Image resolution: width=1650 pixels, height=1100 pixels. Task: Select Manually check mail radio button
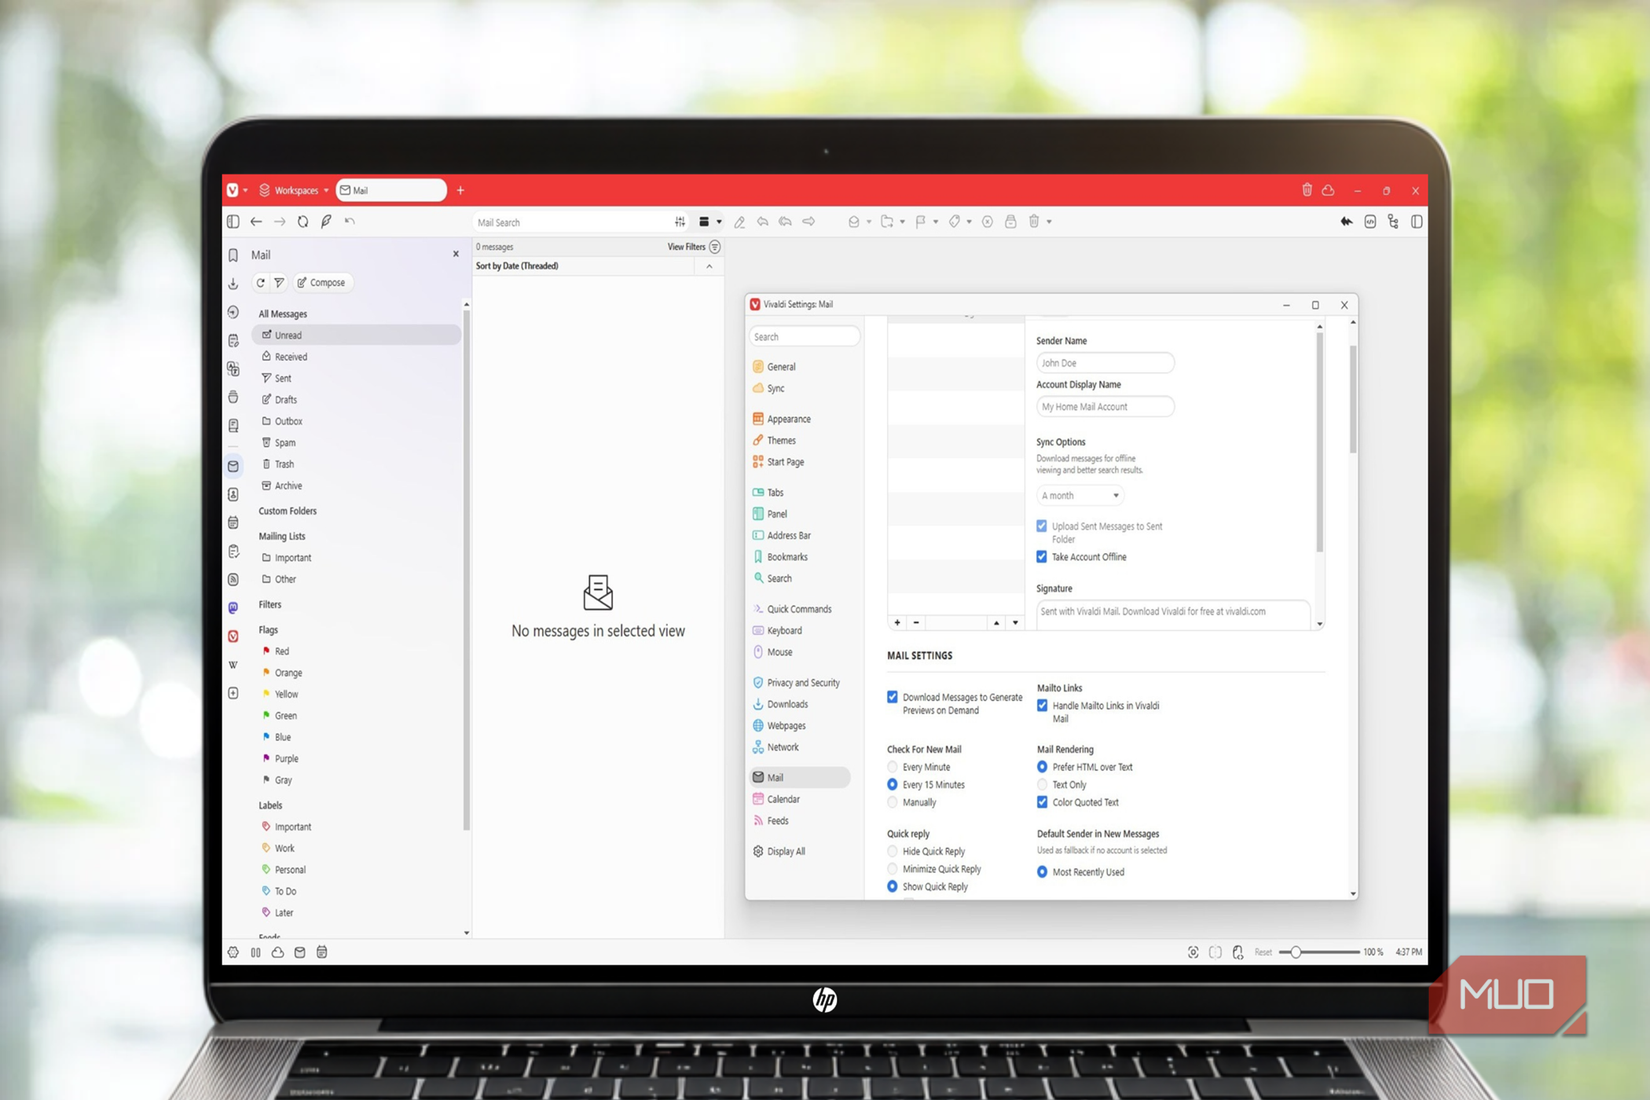892,802
